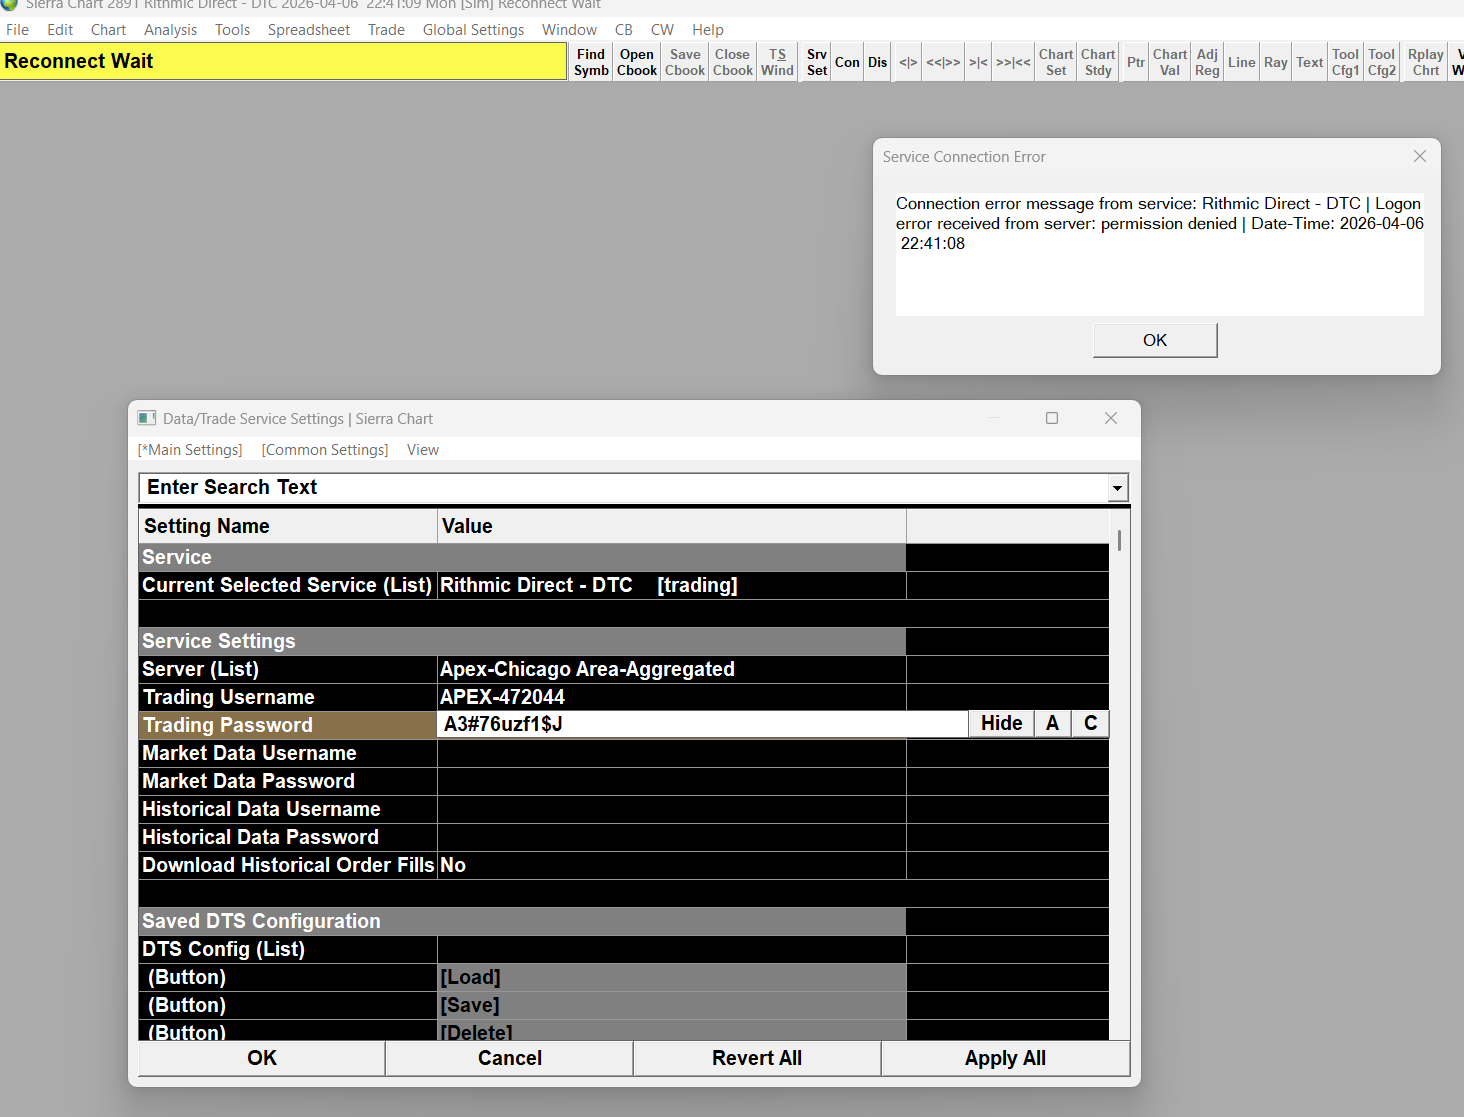Select the Trading Username value APEX-472044
The image size is (1464, 1117).
coord(672,697)
